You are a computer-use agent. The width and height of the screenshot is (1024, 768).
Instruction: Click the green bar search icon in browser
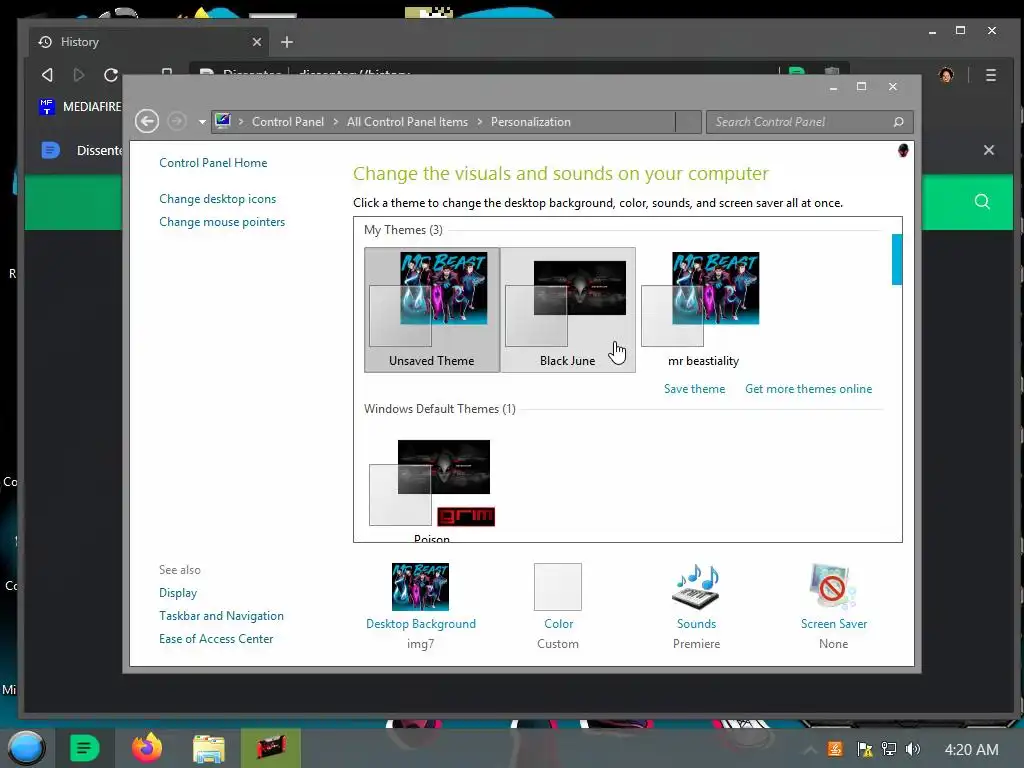click(x=982, y=201)
